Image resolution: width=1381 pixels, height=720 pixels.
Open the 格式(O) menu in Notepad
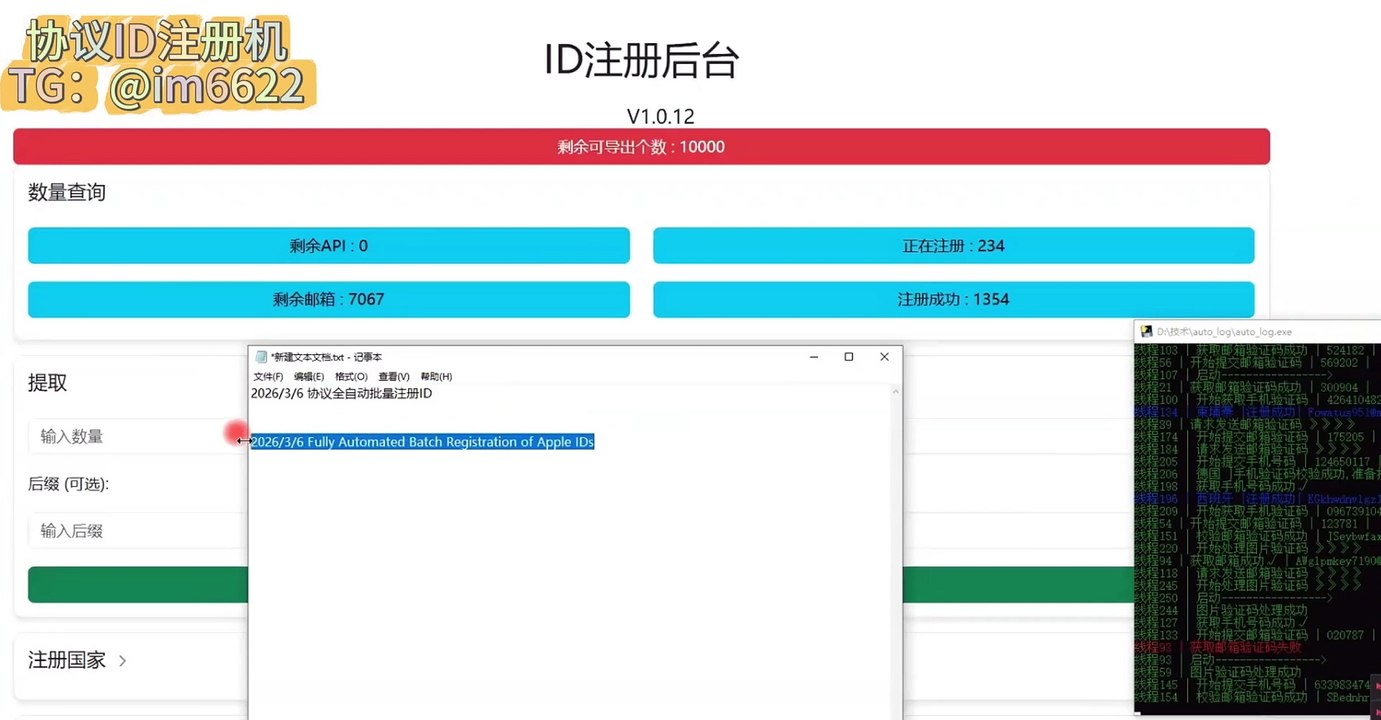(351, 377)
